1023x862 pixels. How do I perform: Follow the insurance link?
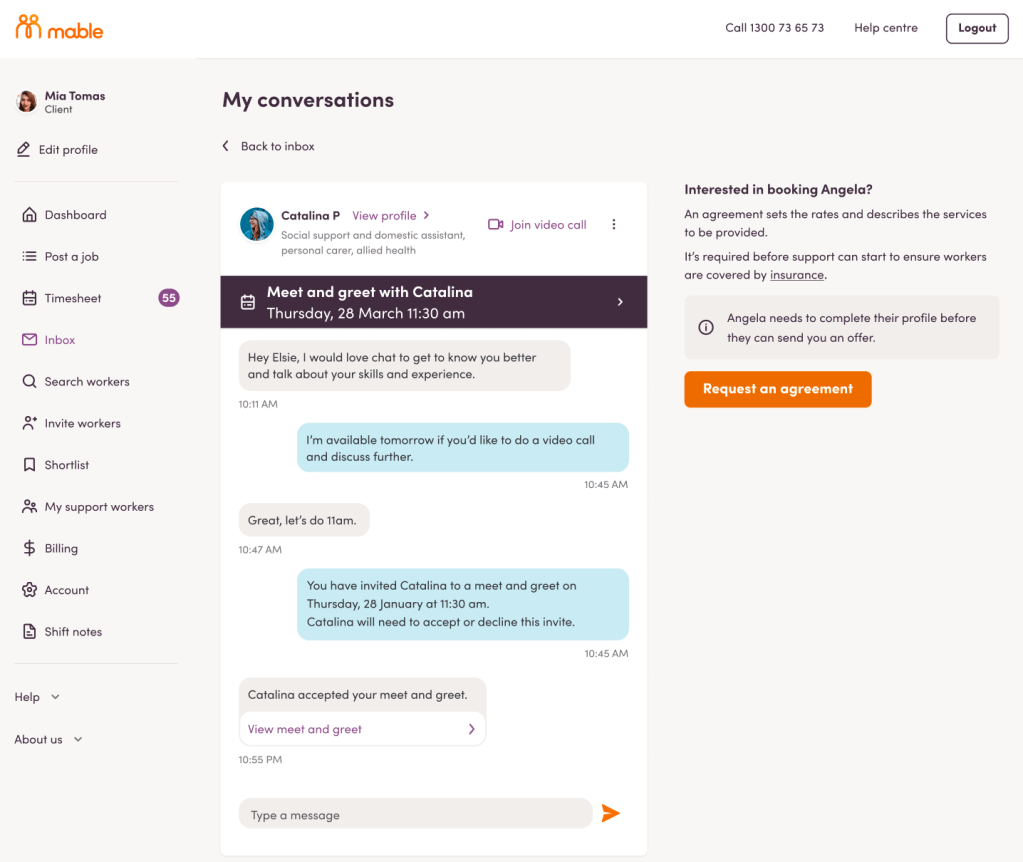click(797, 275)
